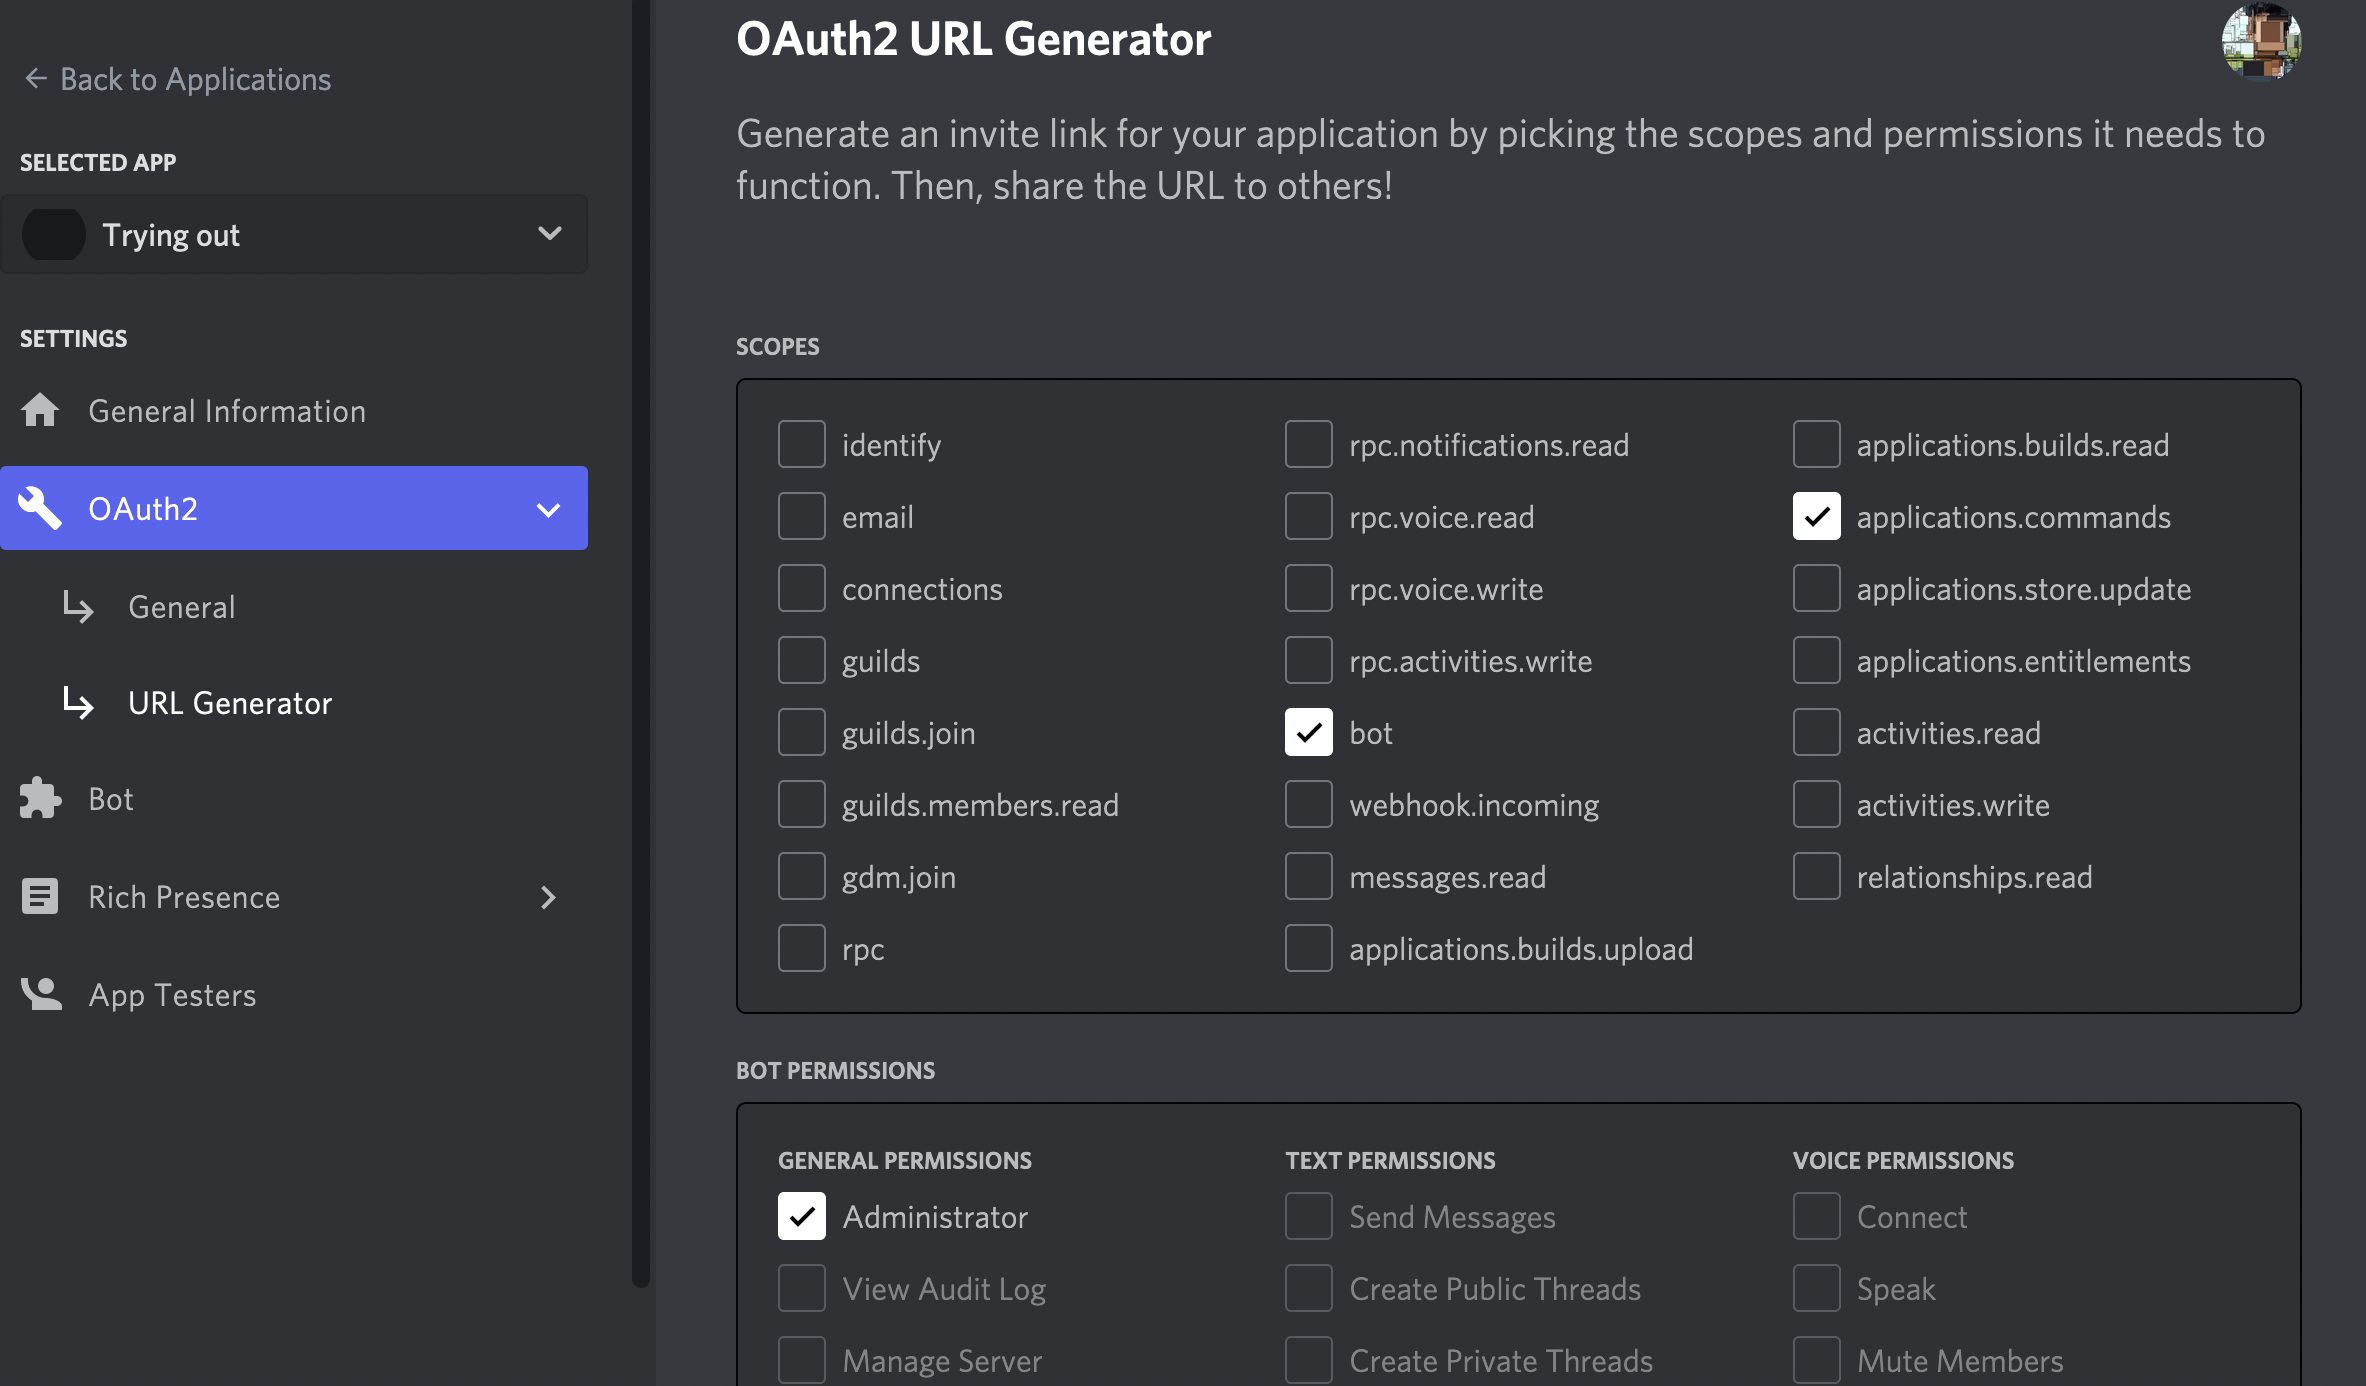Click the sub-item arrow icon beside URL Generator
This screenshot has height=1386, width=2366.
click(x=78, y=702)
